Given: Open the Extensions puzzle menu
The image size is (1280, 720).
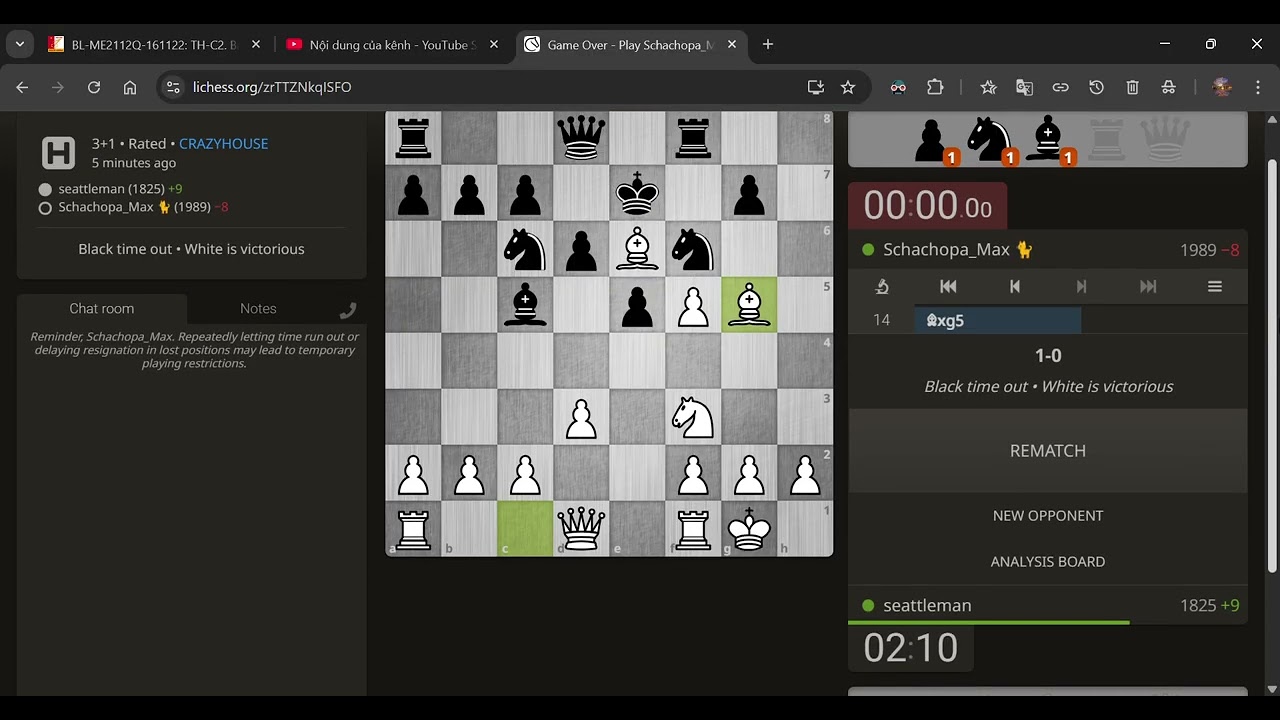Looking at the screenshot, I should click(935, 87).
